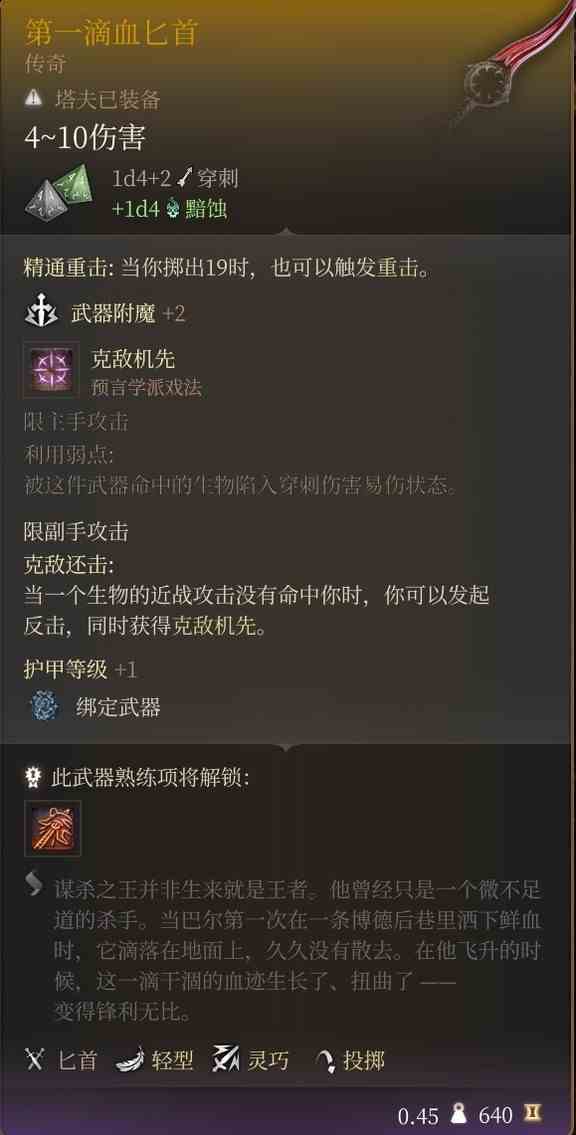Viewport: 576px width, 1135px height.
Task: Click the green necrotic damage icon
Action: 173,209
